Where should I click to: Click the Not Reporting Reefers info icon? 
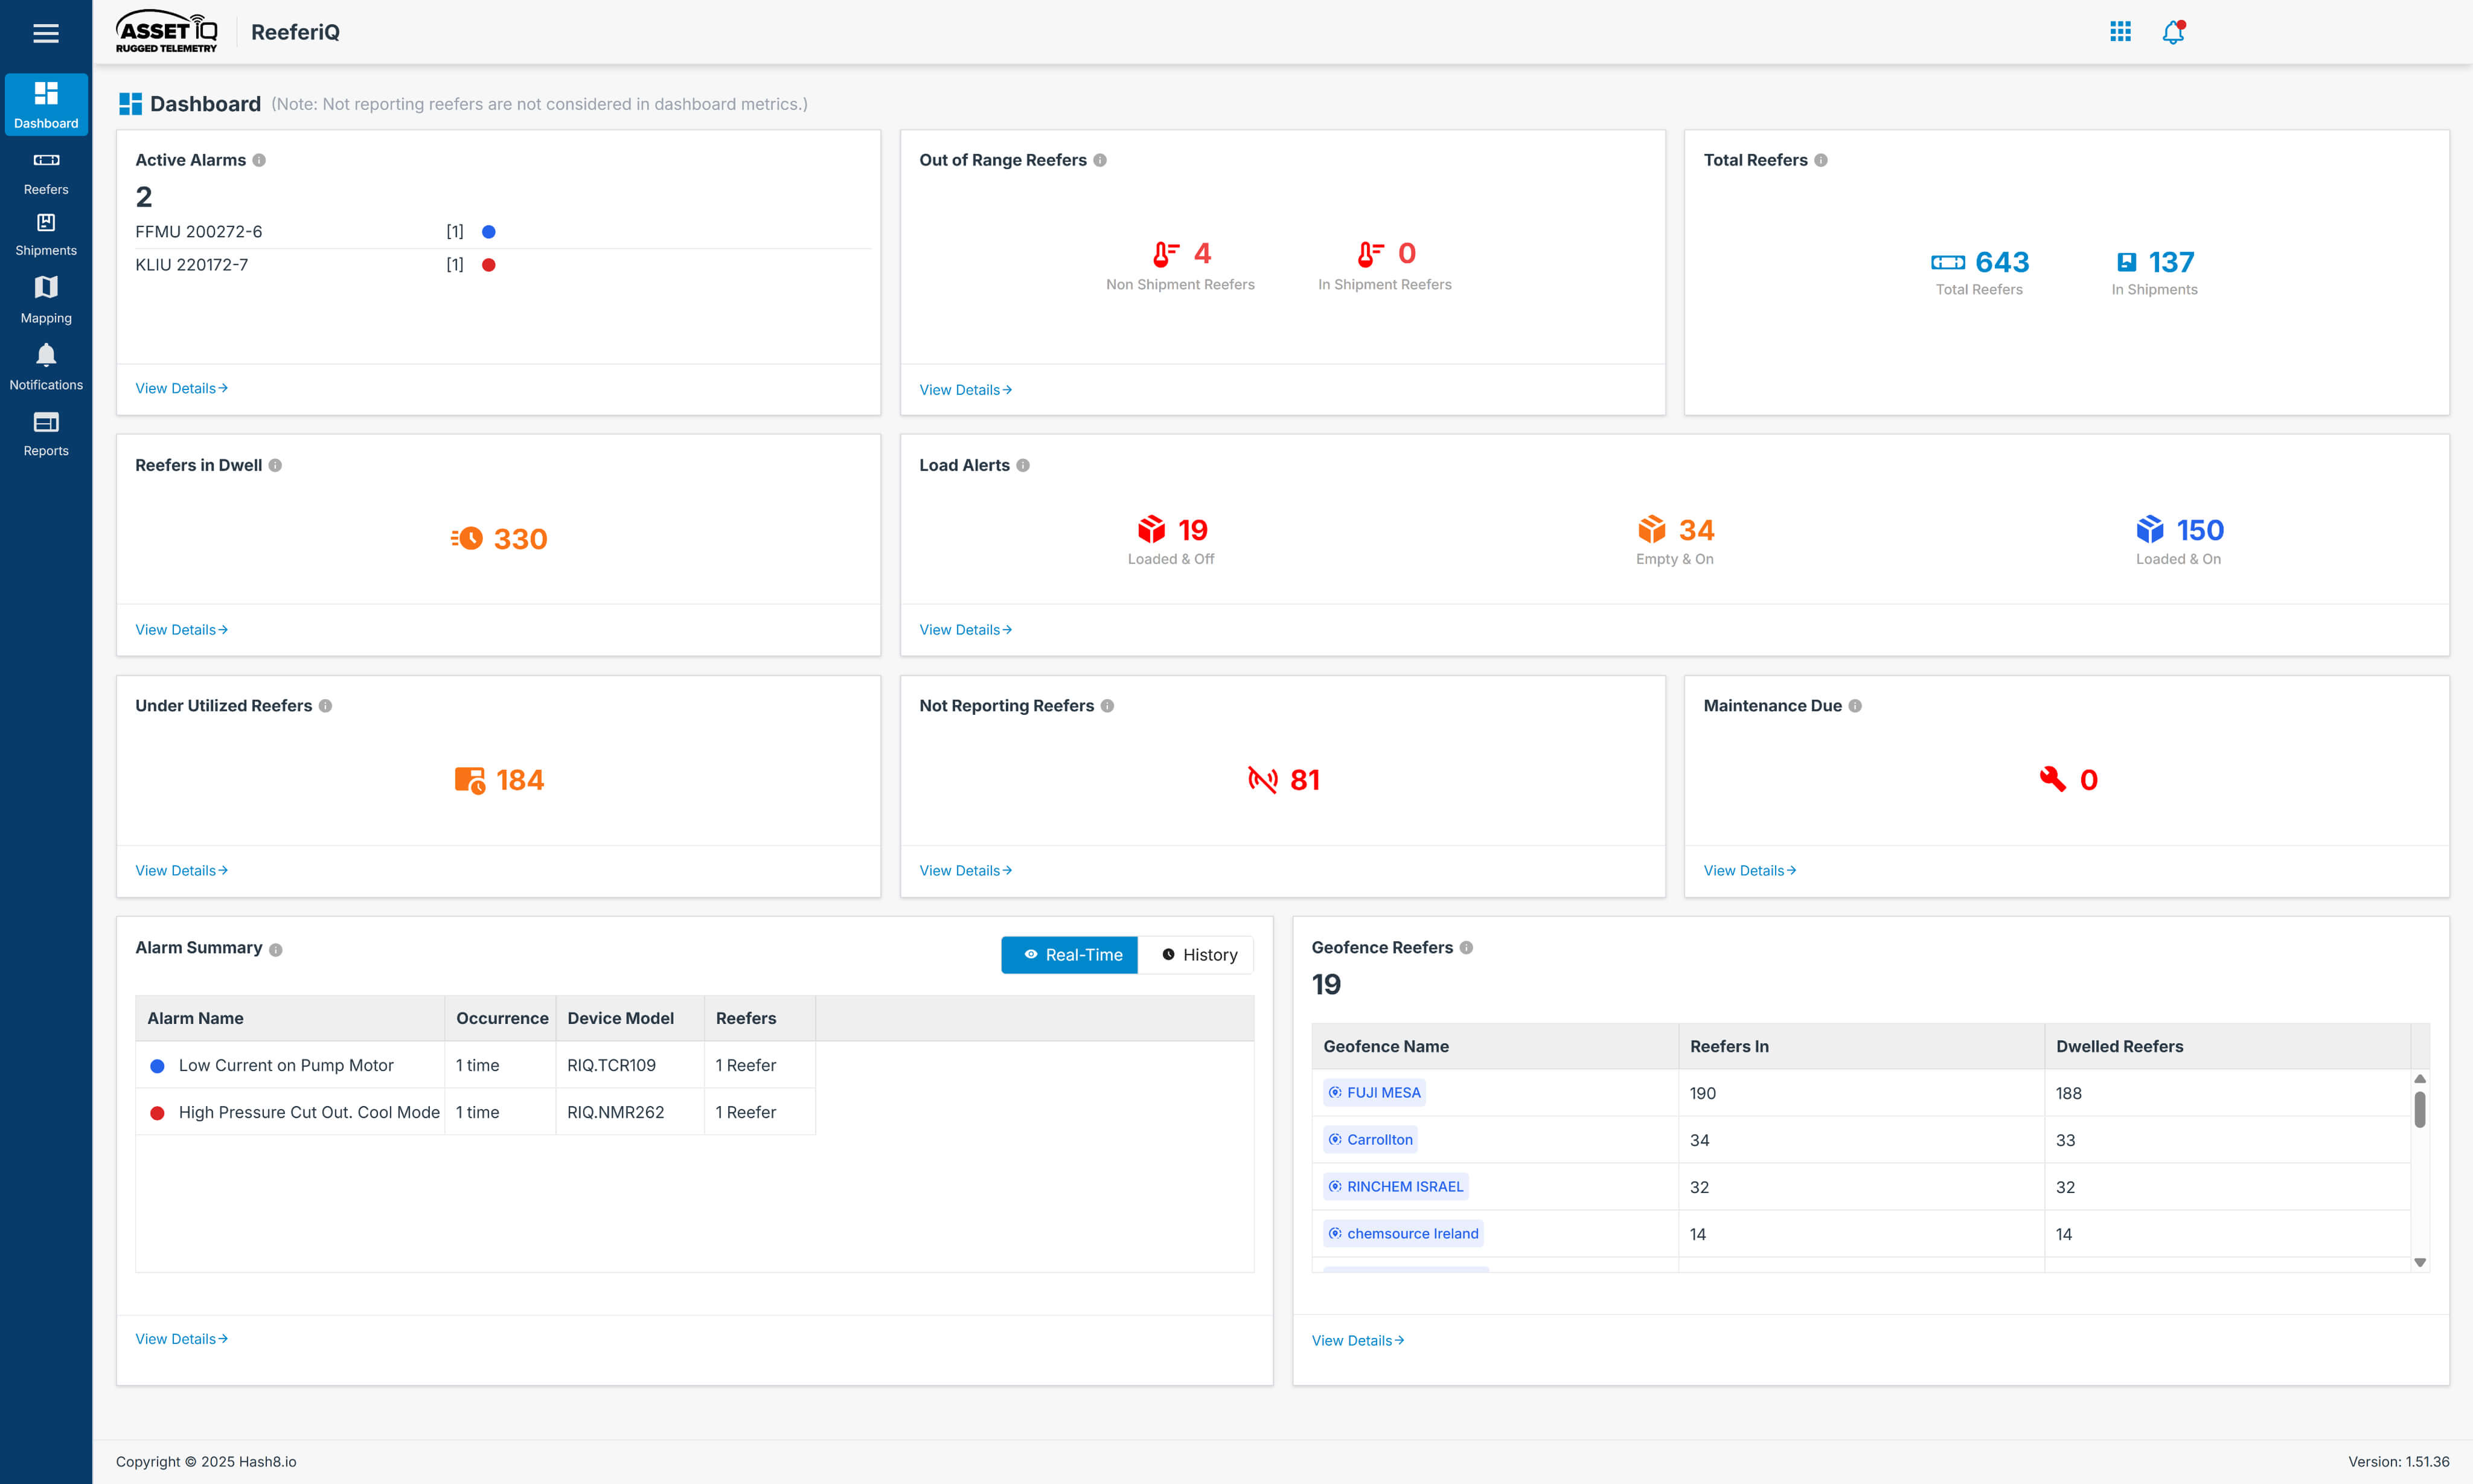[x=1107, y=706]
